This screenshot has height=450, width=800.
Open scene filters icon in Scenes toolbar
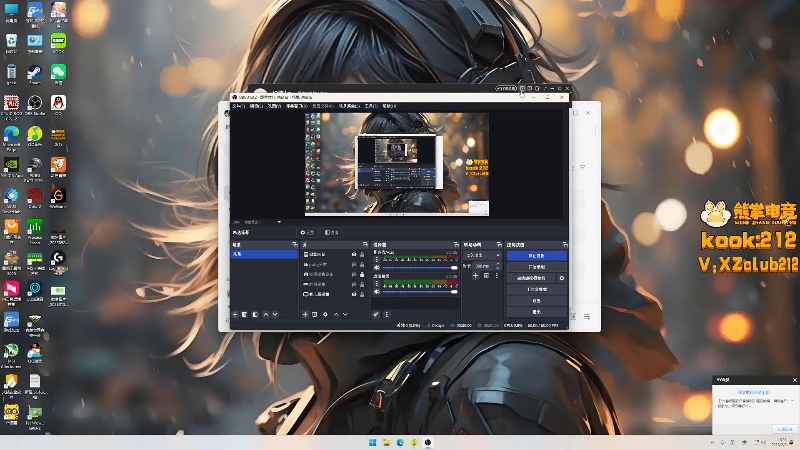pos(255,315)
